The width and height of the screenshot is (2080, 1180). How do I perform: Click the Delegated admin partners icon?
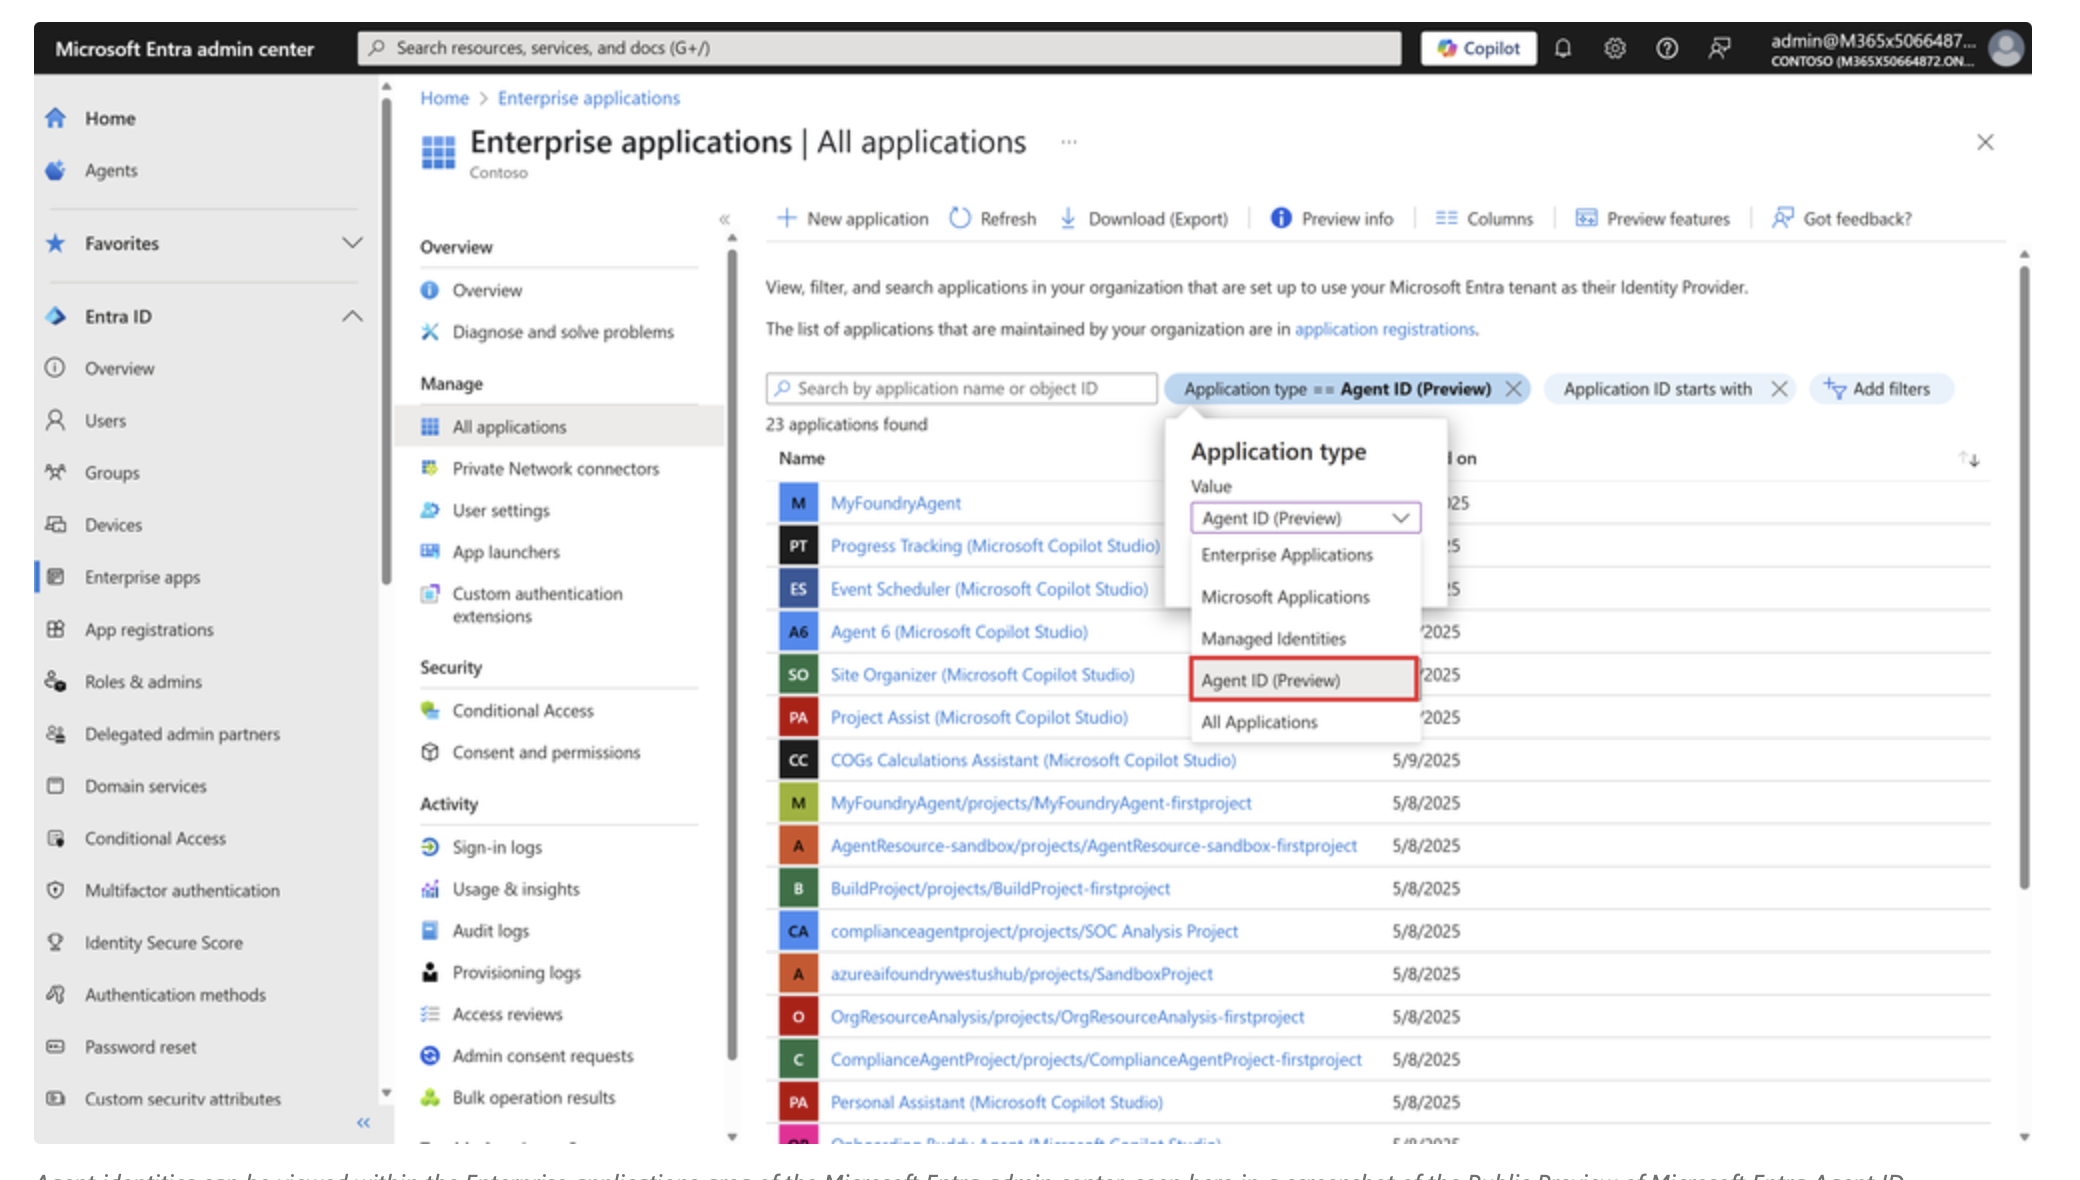(x=56, y=734)
